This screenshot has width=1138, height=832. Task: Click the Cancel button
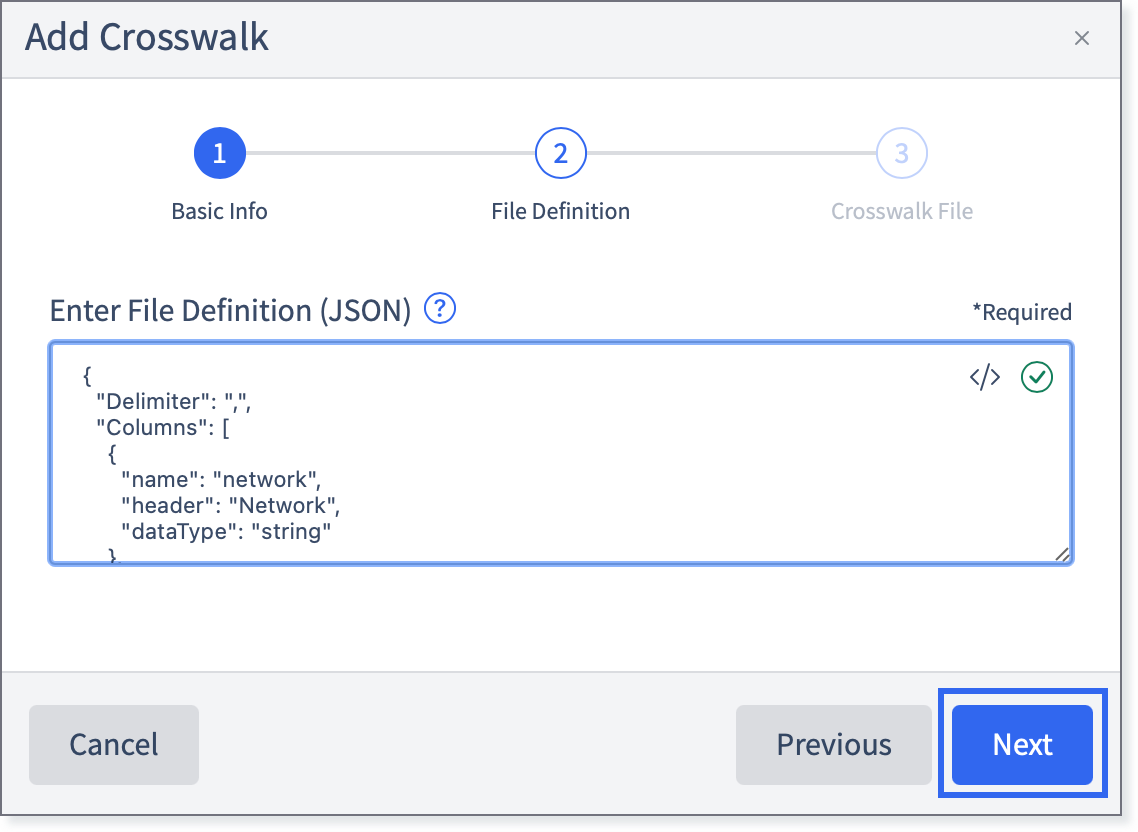114,744
